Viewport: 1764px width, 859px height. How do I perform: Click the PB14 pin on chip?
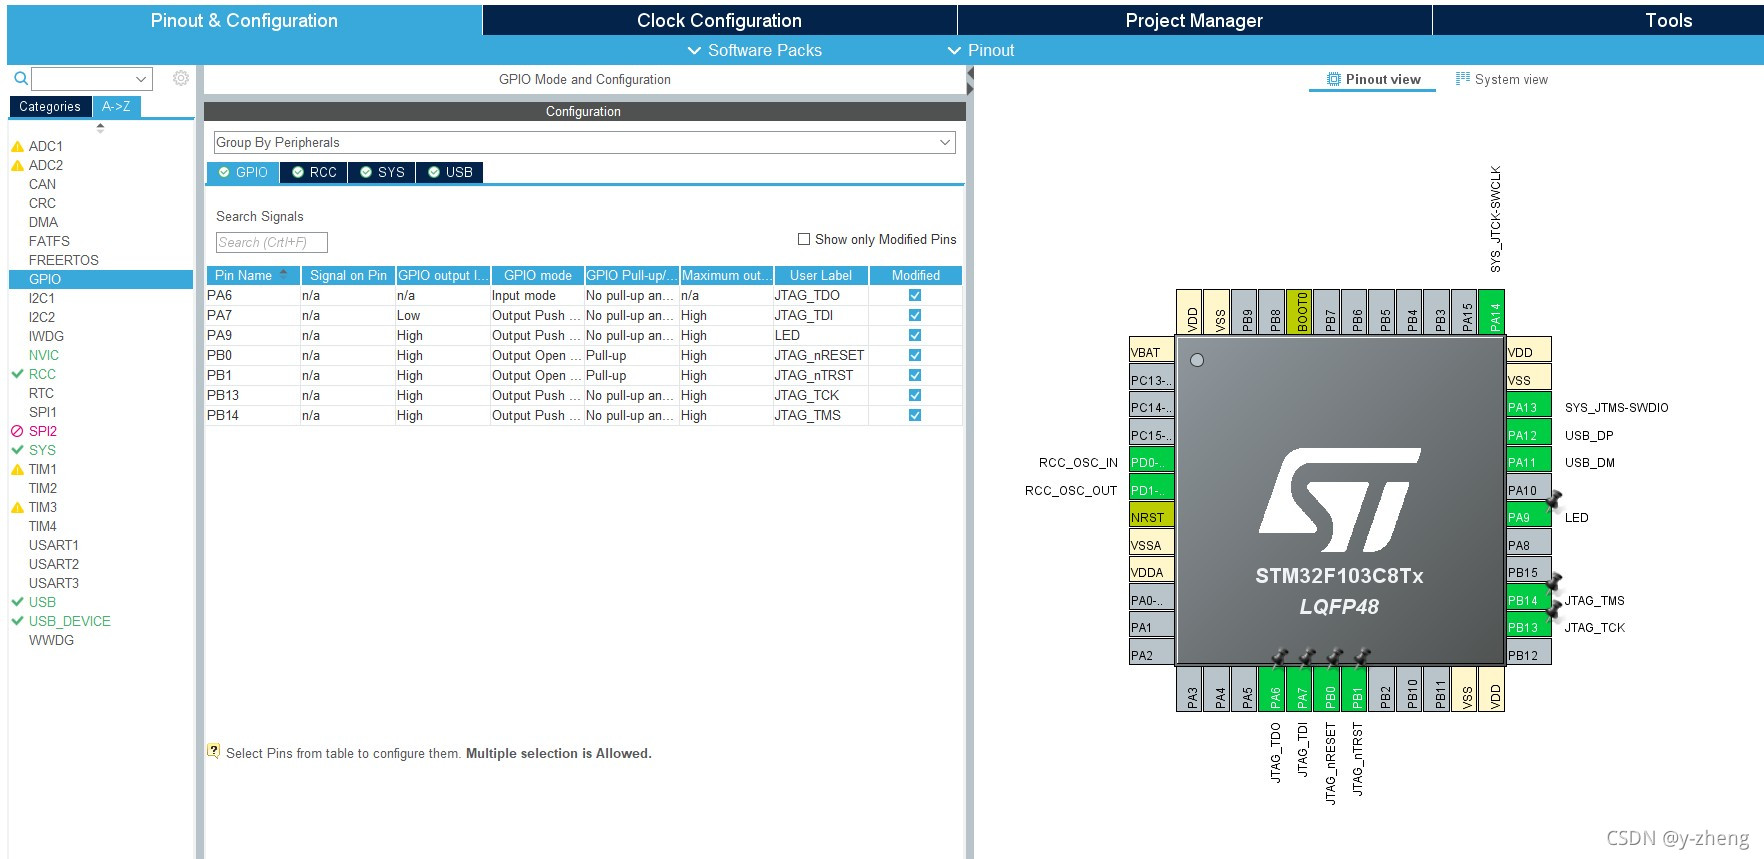click(1528, 600)
